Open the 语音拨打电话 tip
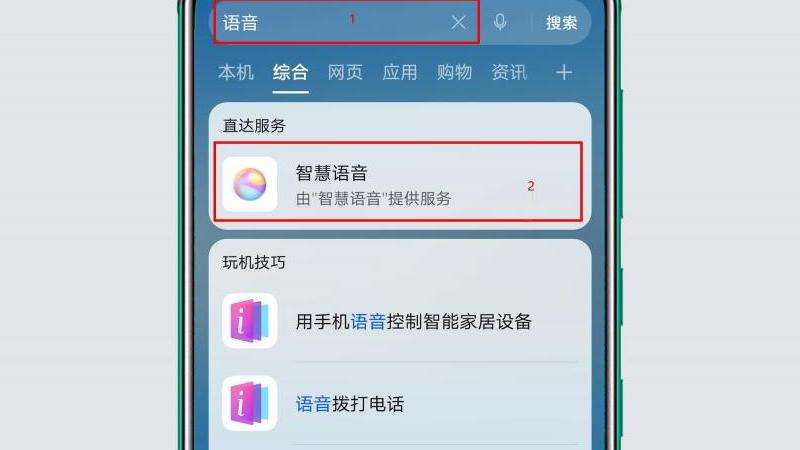 (x=350, y=404)
